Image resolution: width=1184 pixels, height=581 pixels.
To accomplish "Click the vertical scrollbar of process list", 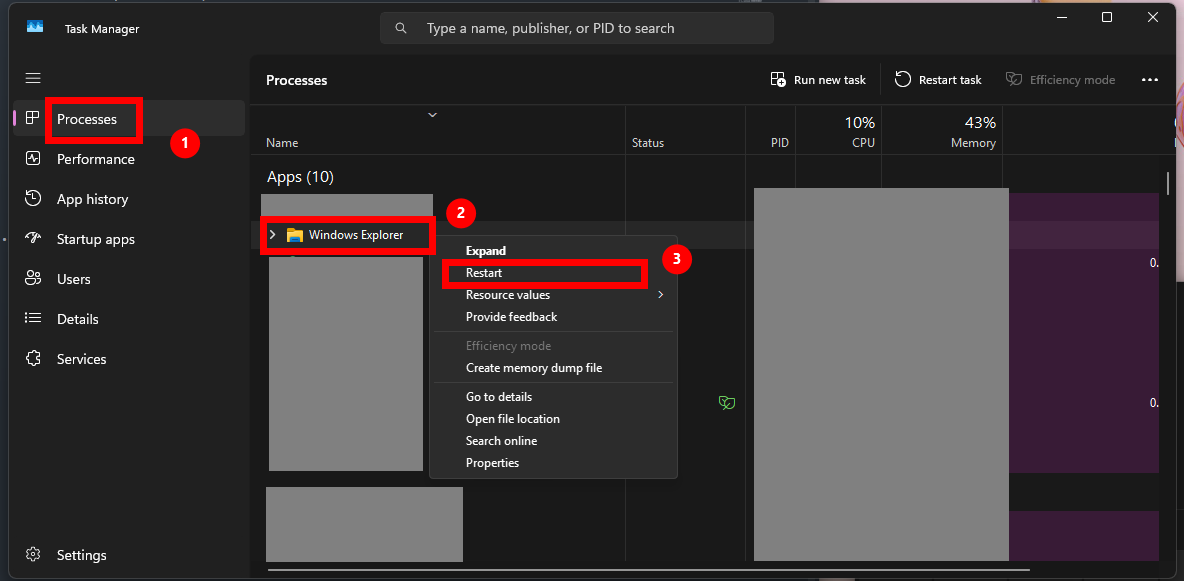I will pyautogui.click(x=1167, y=184).
